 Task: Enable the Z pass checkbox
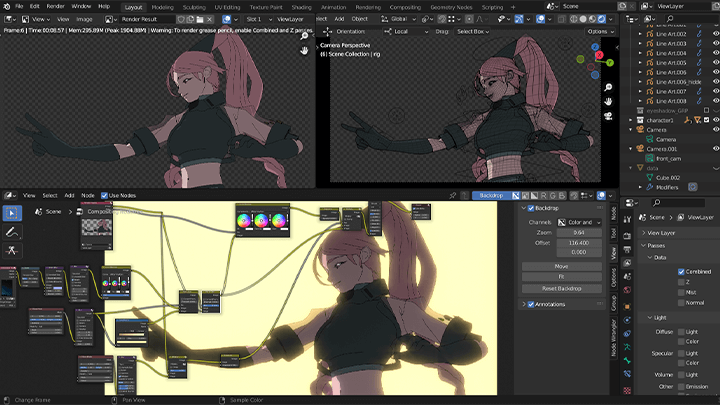point(681,282)
